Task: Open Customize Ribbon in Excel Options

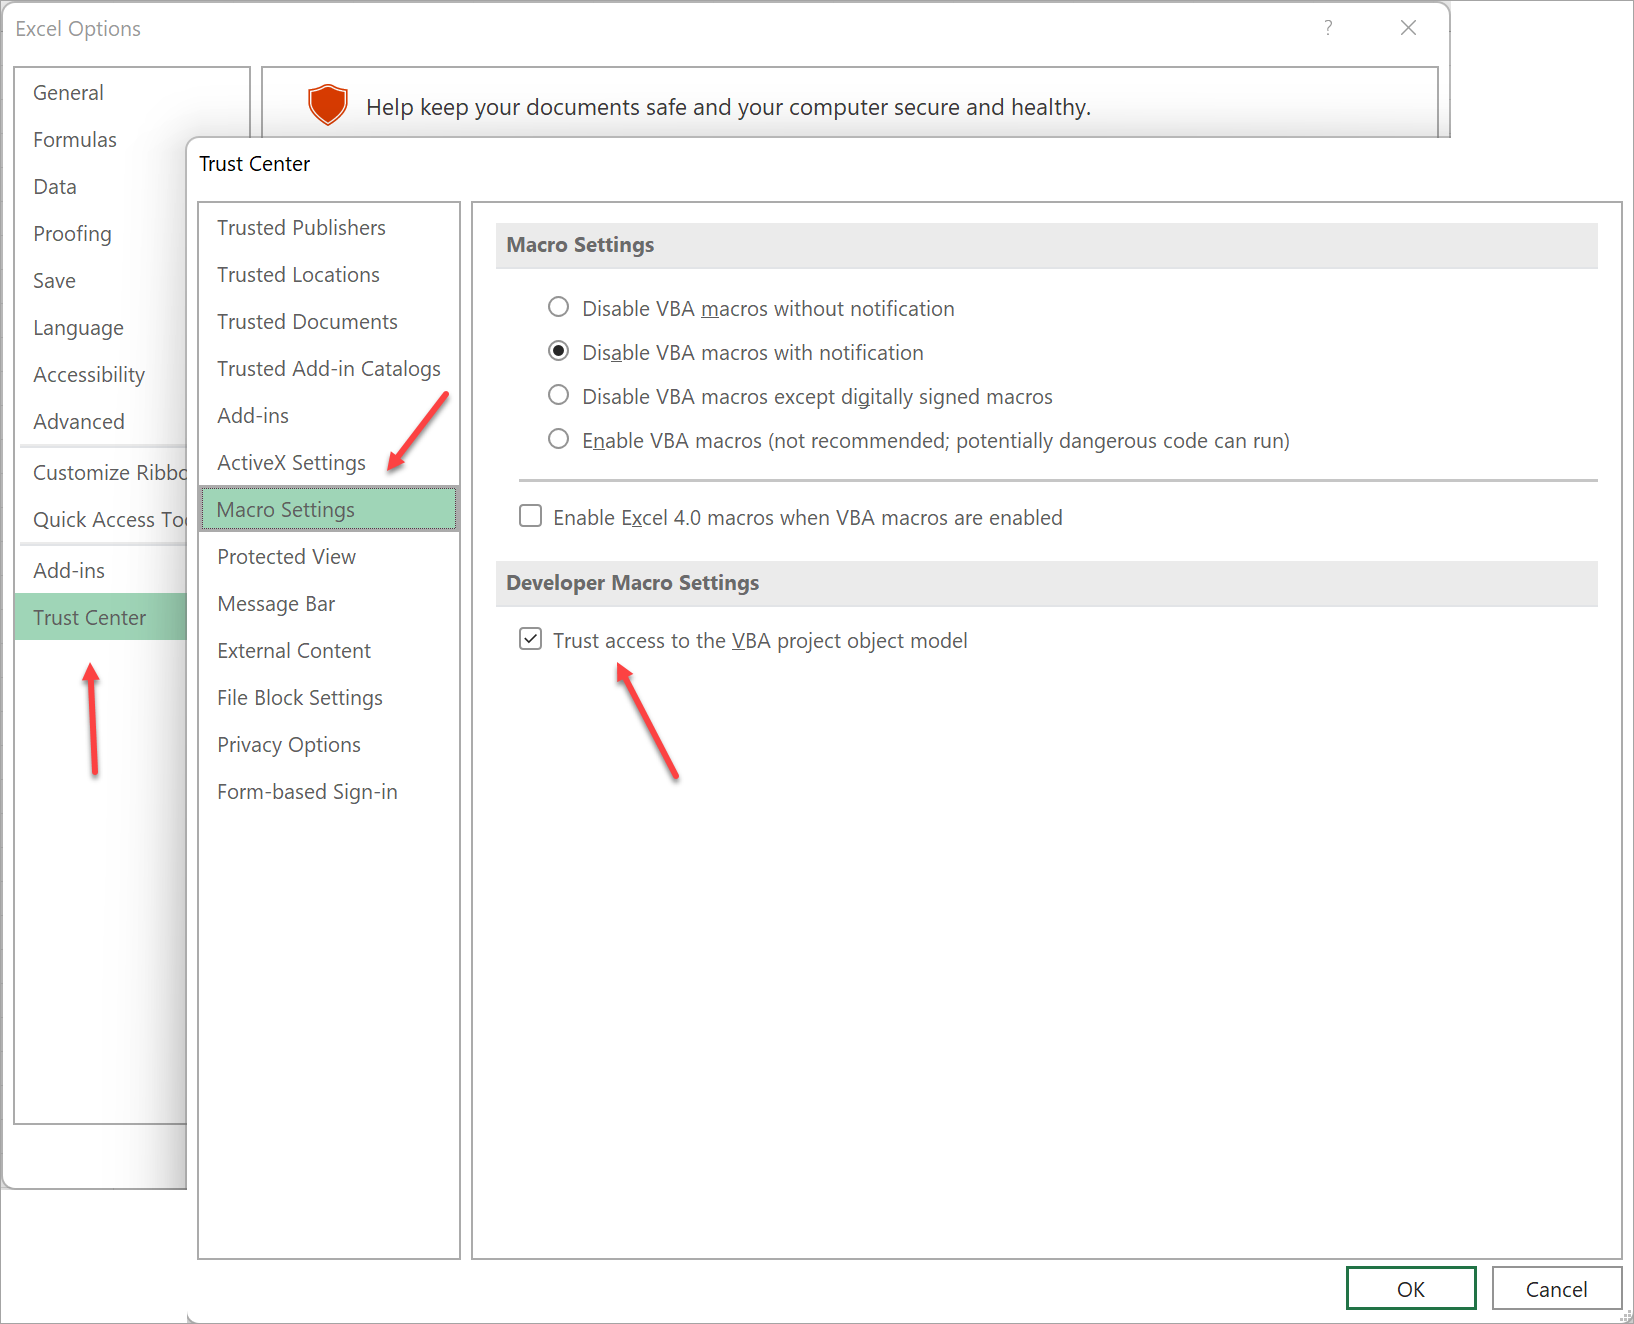Action: (x=102, y=473)
